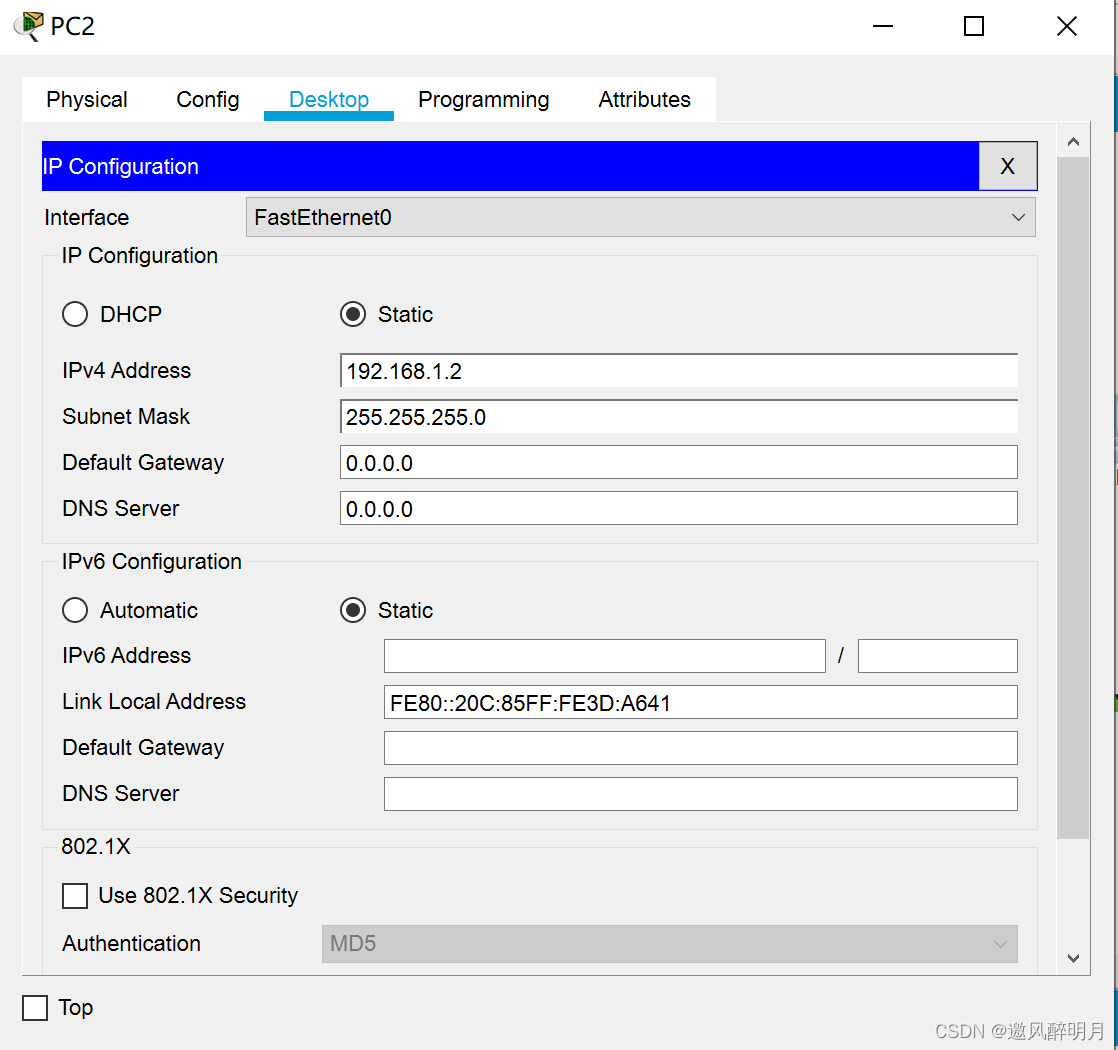Image resolution: width=1118 pixels, height=1050 pixels.
Task: Open the Attributes tab
Action: 644,99
